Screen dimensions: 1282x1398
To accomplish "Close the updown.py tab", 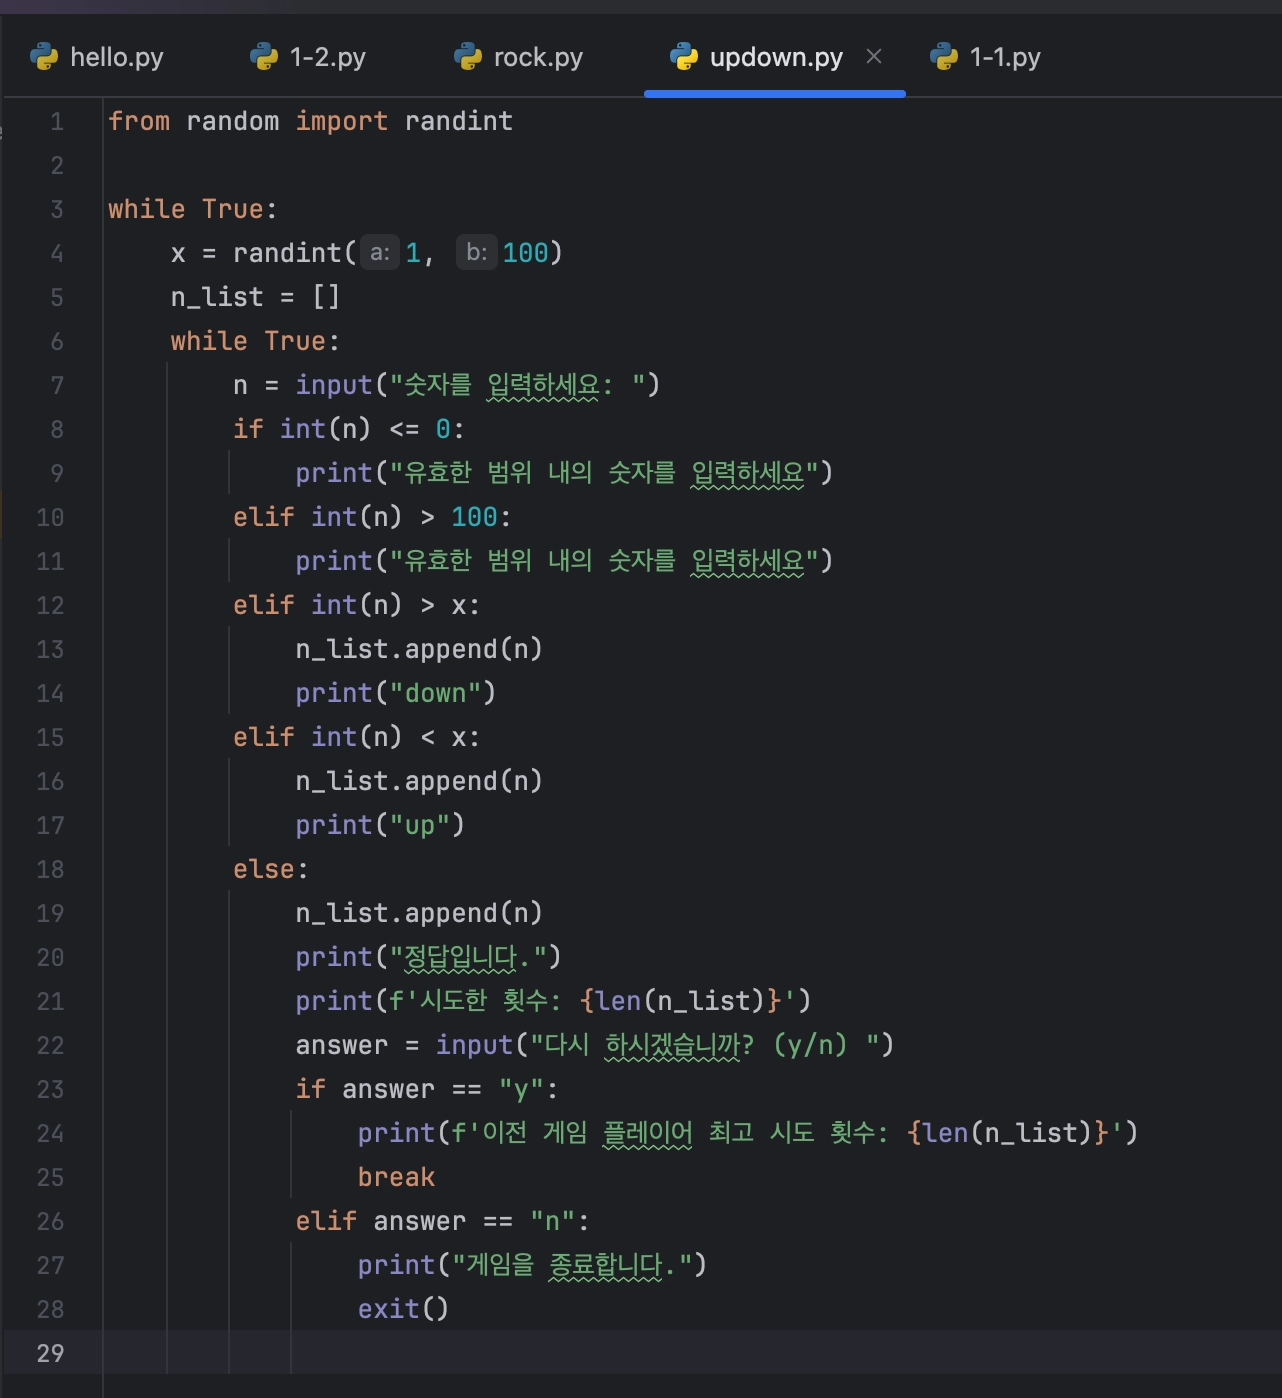I will [874, 56].
